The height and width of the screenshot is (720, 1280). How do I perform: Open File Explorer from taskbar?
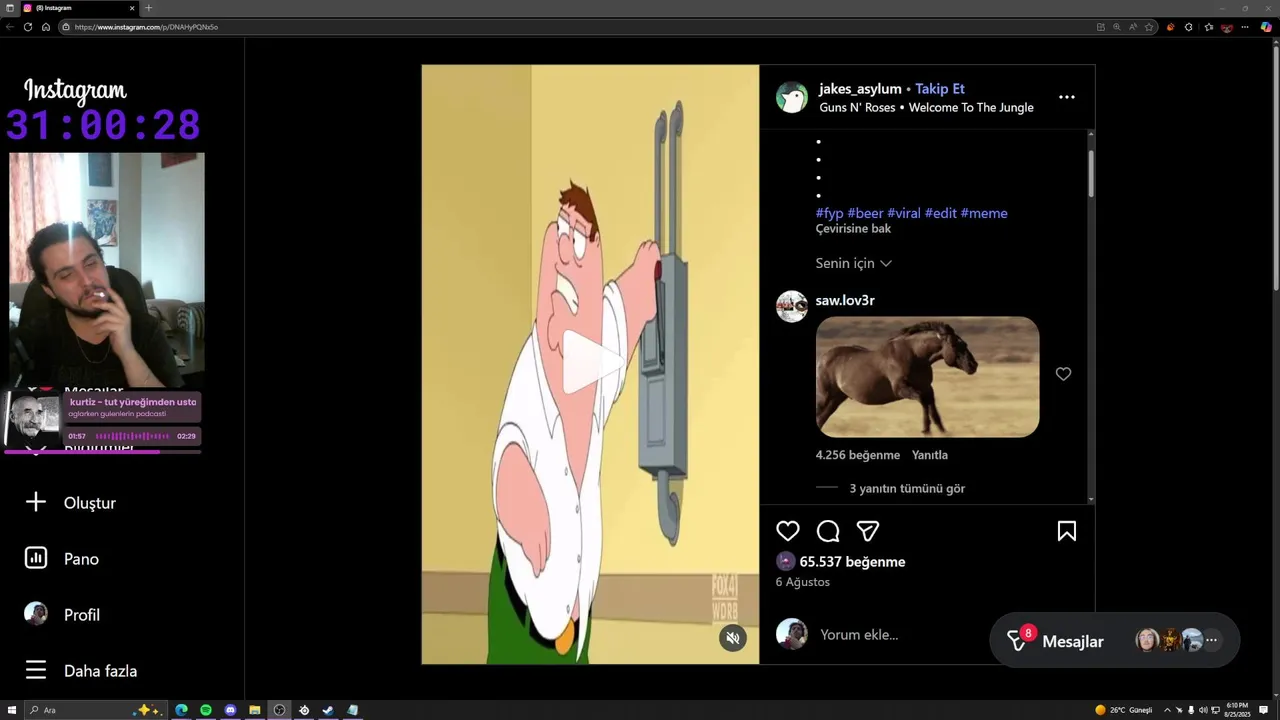click(255, 710)
